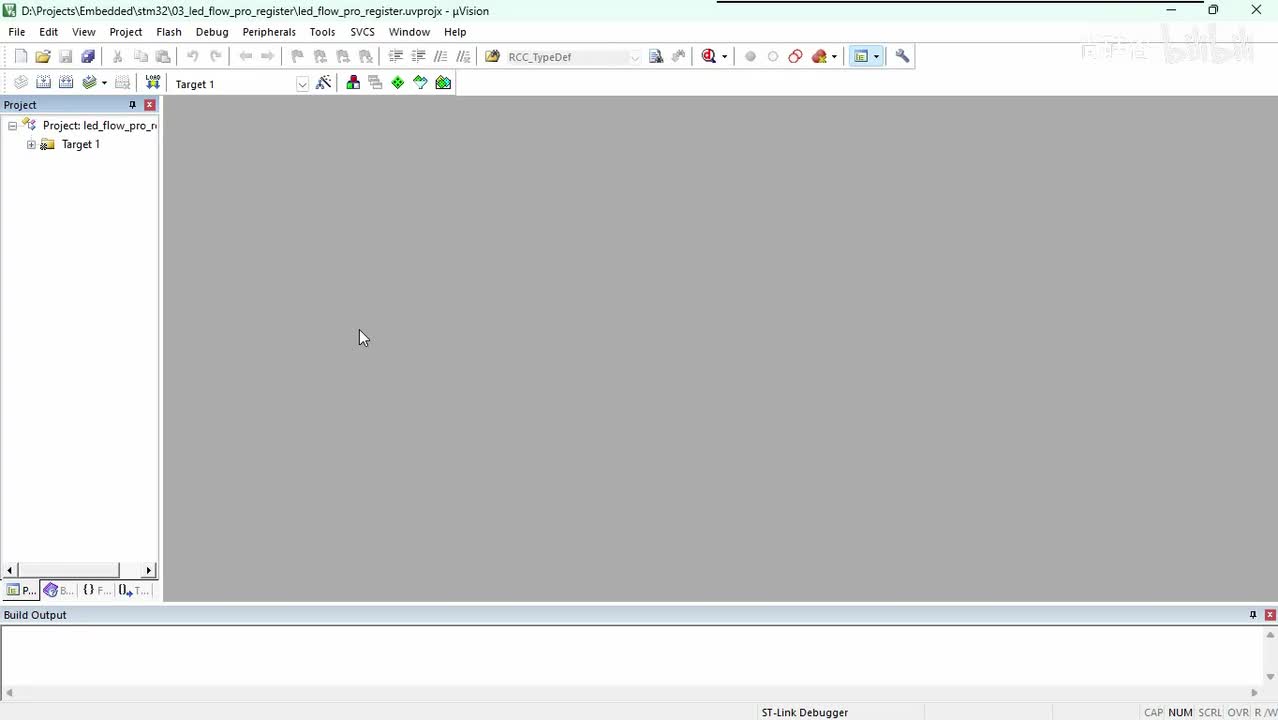
Task: Redo the last action
Action: tap(215, 57)
